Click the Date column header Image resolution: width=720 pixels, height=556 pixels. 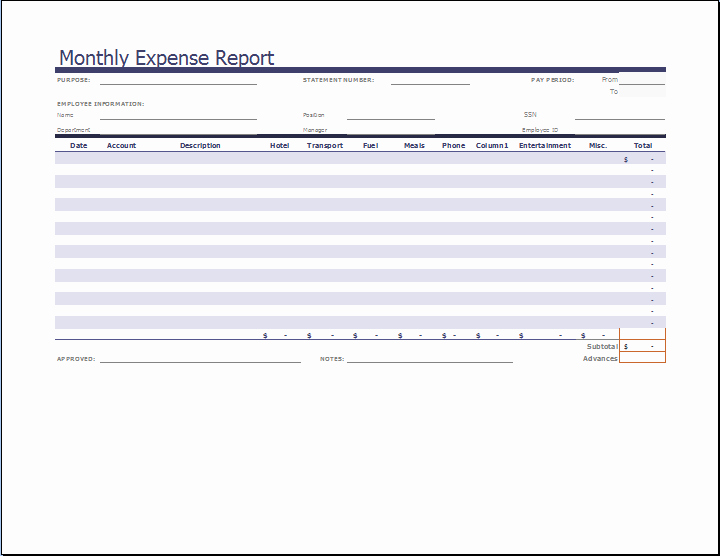click(79, 146)
